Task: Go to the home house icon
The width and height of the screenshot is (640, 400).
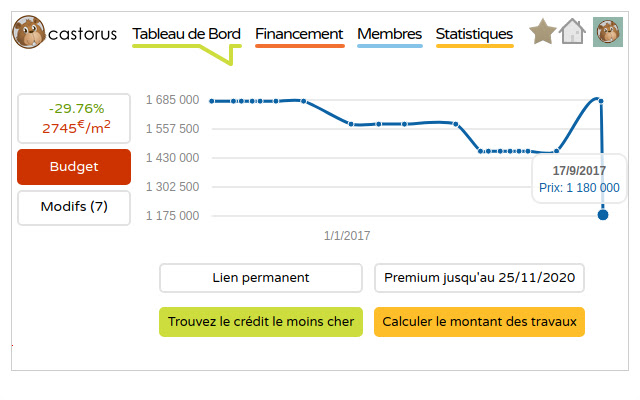Action: click(x=572, y=32)
